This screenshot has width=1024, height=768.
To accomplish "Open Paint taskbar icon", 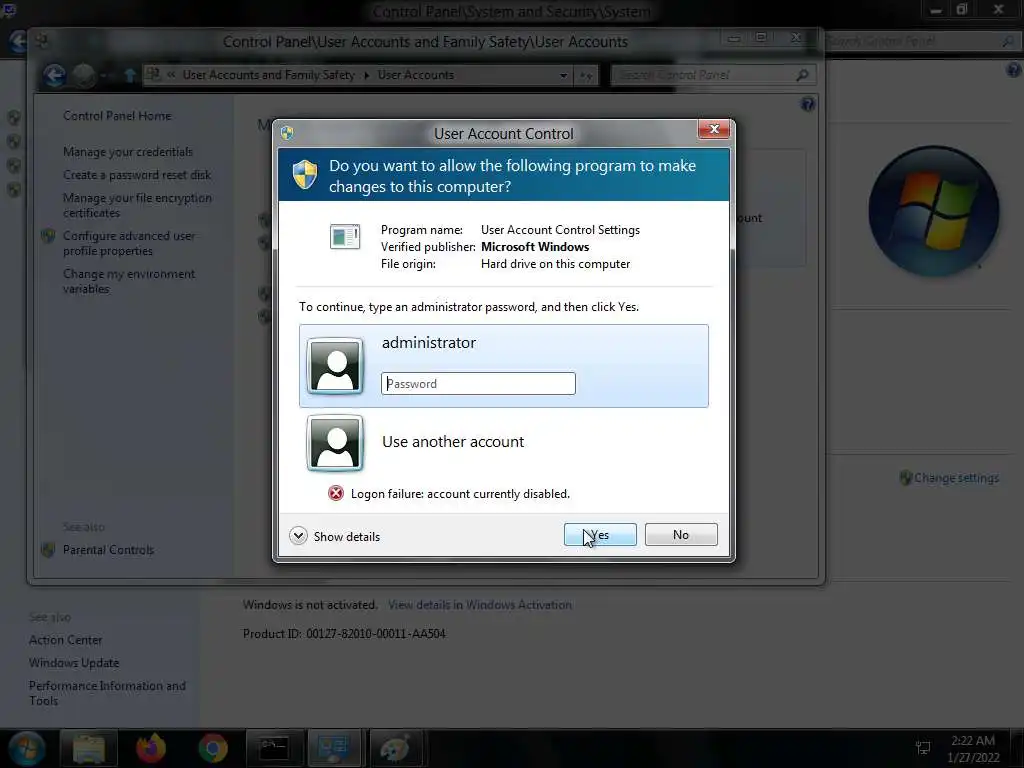I will (x=396, y=748).
